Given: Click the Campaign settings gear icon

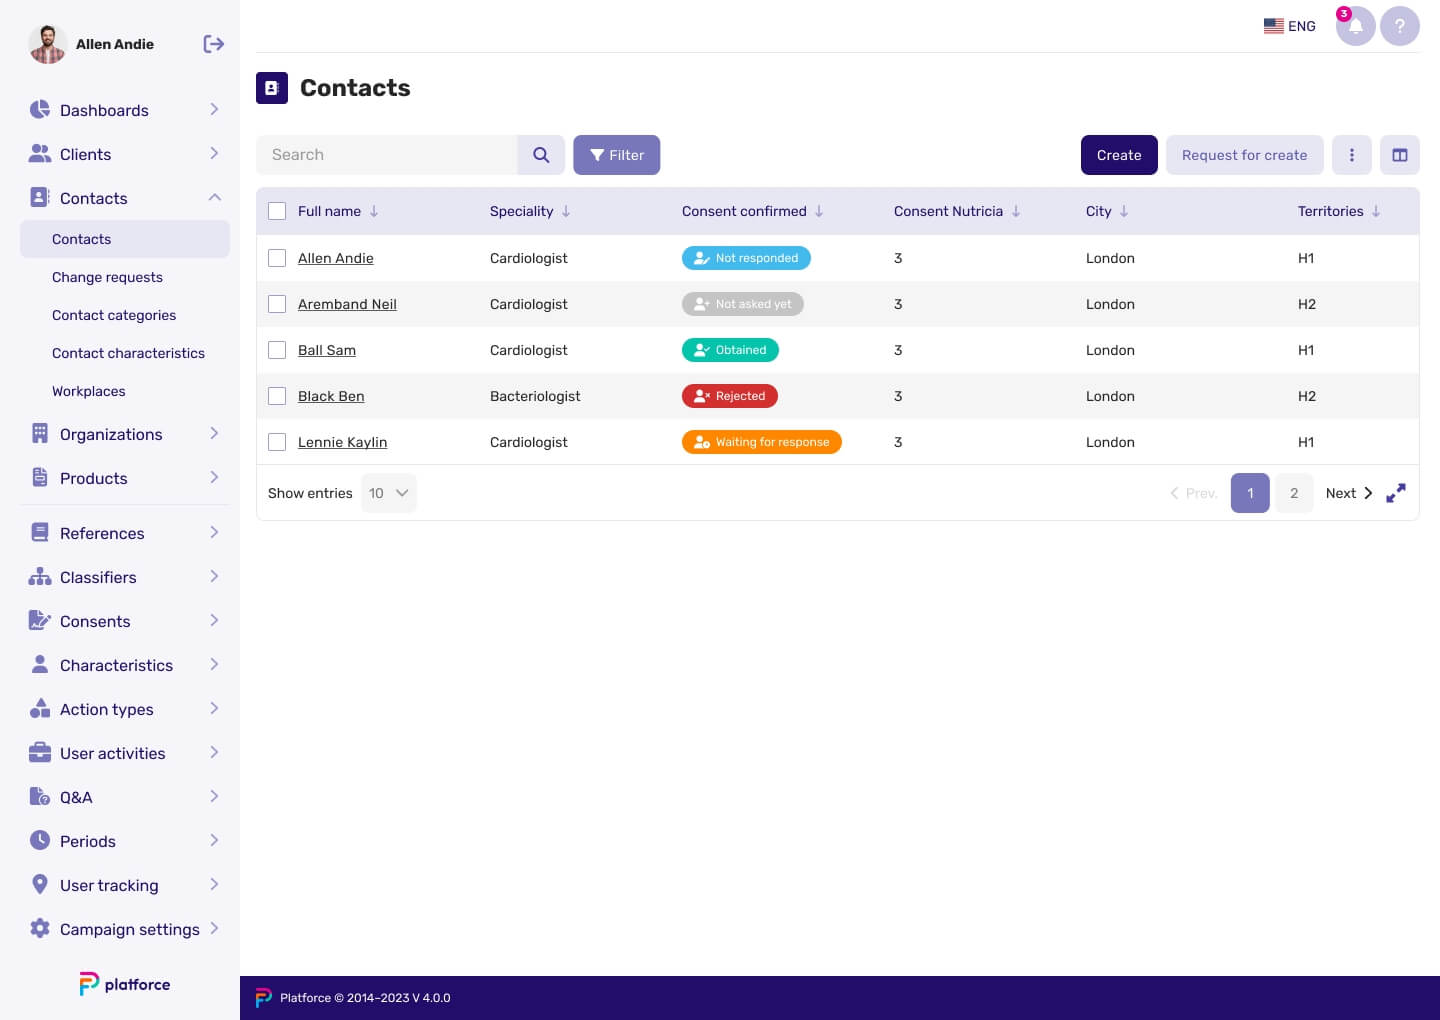Looking at the screenshot, I should pyautogui.click(x=40, y=929).
